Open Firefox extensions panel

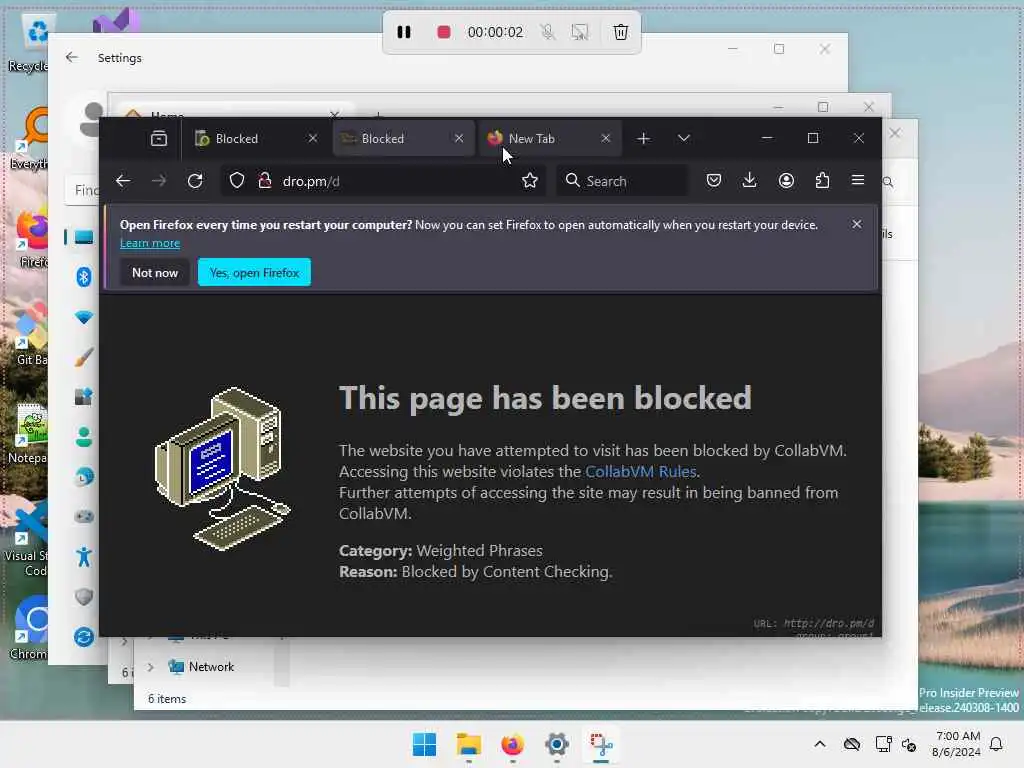coord(822,180)
